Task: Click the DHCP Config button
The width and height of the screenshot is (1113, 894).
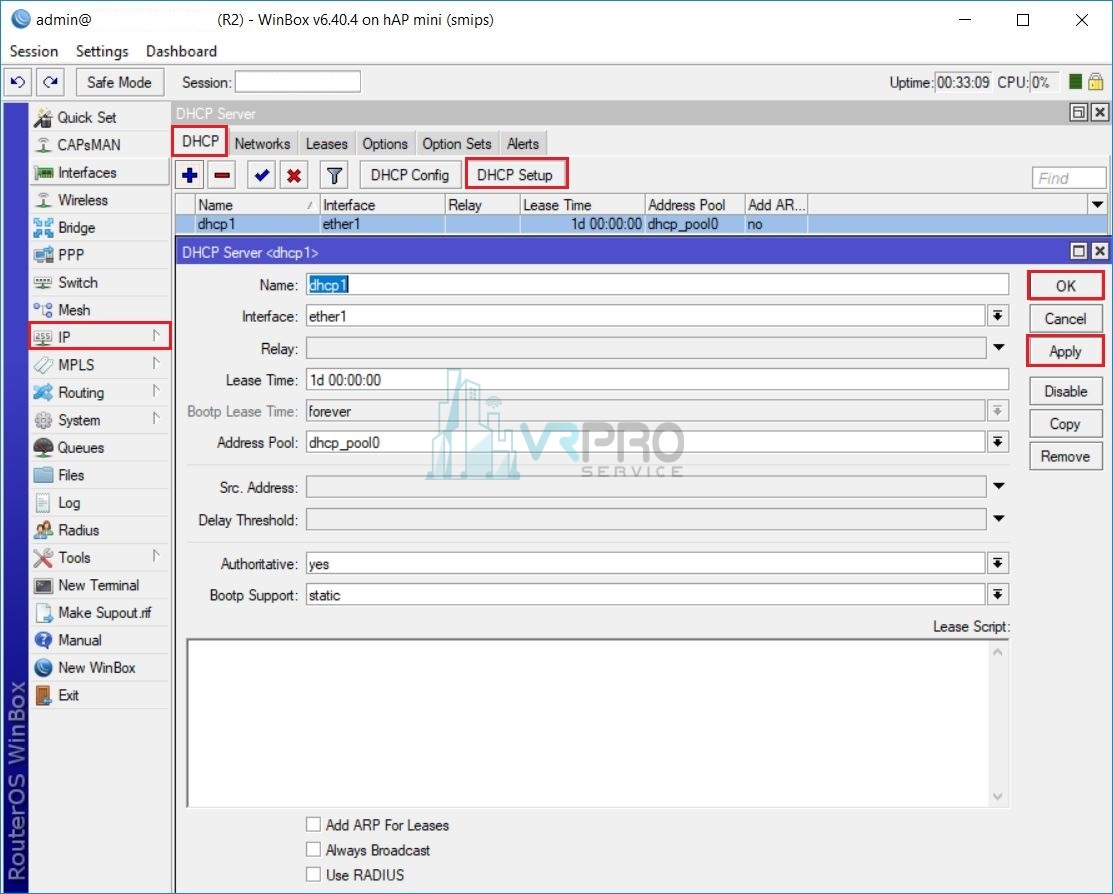Action: pyautogui.click(x=410, y=175)
